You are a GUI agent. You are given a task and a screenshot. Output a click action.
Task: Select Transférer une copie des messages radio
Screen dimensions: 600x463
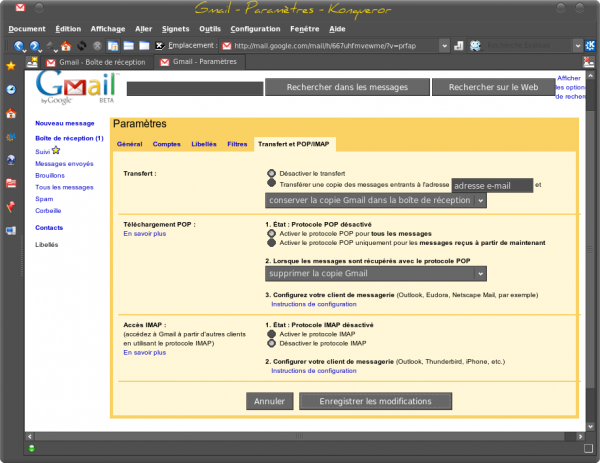(x=271, y=183)
